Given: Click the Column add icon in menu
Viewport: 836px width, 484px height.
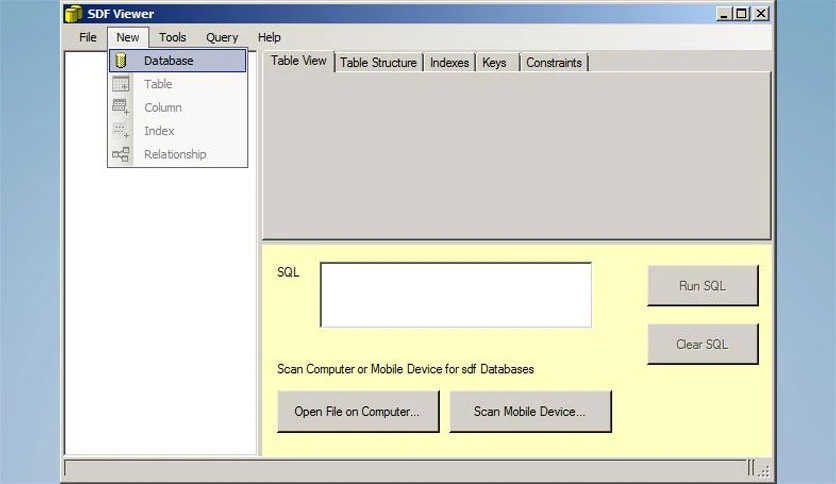Looking at the screenshot, I should [x=120, y=107].
